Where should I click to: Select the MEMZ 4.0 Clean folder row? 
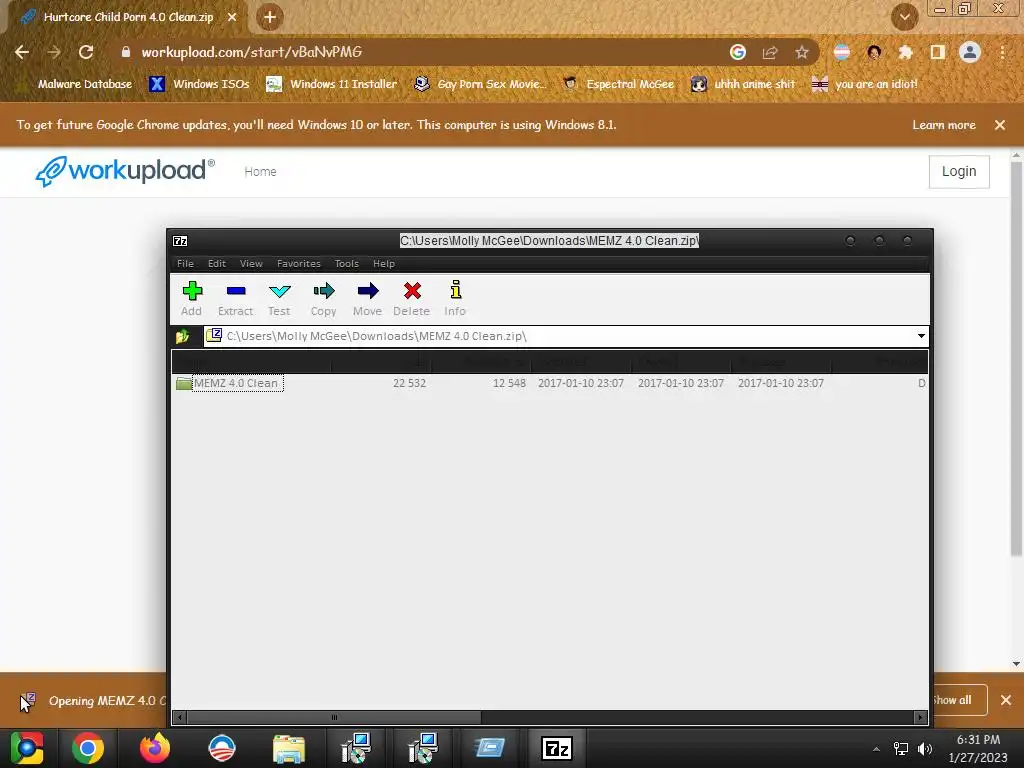pyautogui.click(x=549, y=383)
